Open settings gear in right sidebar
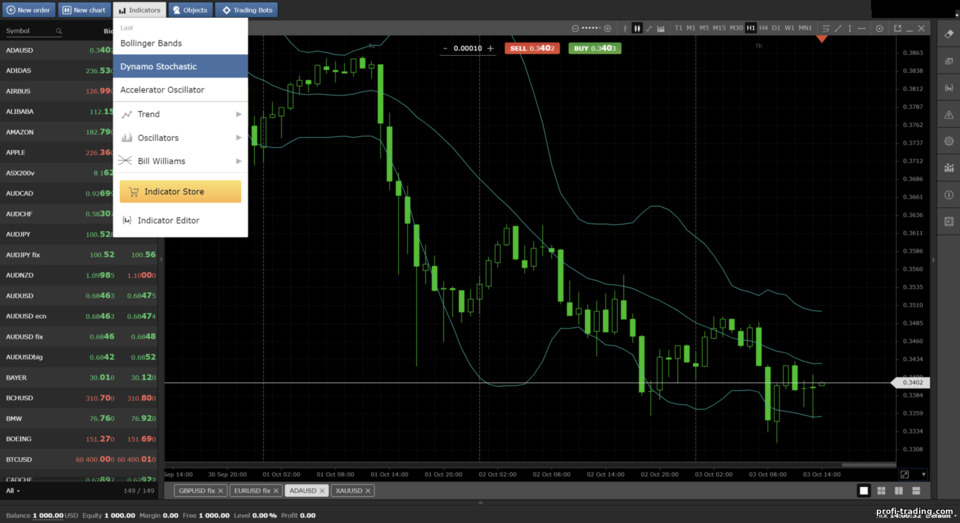Viewport: 960px width, 523px height. [x=949, y=141]
